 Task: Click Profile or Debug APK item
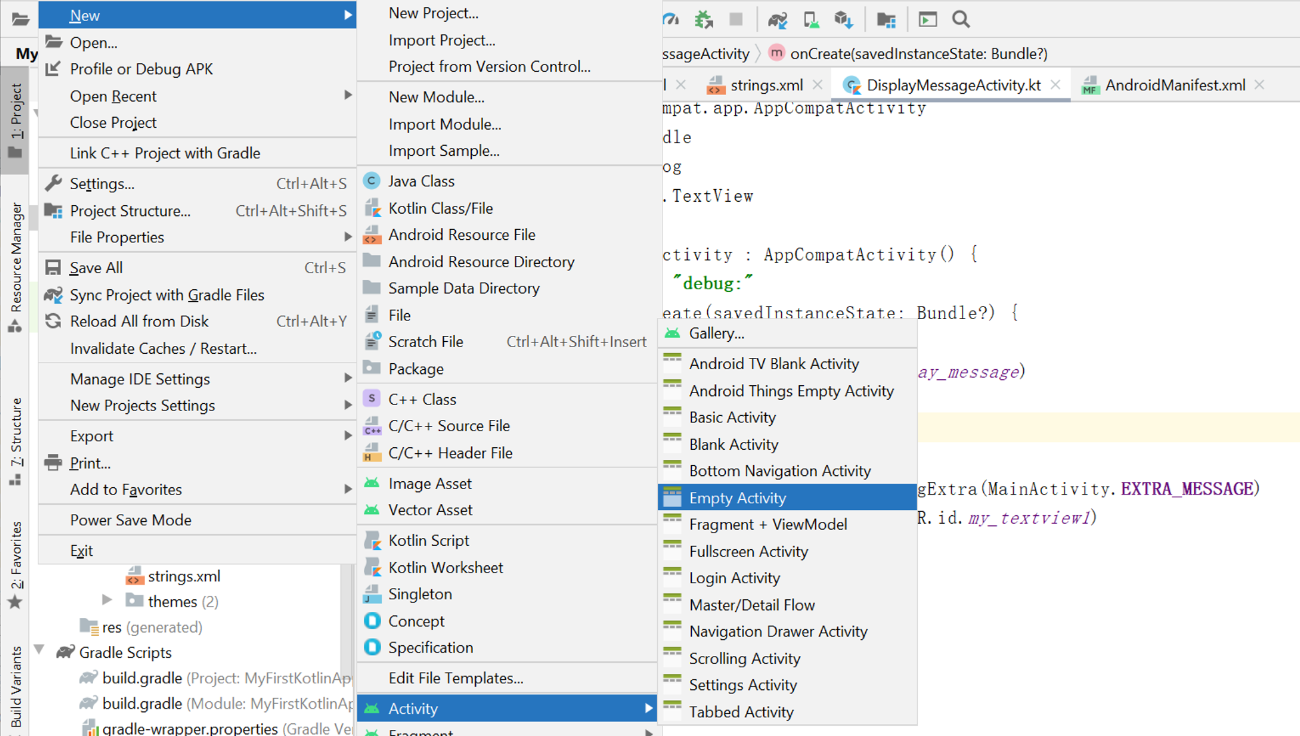197,69
